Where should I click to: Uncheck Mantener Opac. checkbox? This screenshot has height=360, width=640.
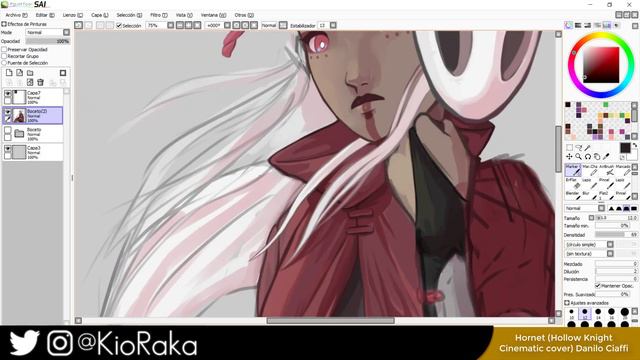(598, 286)
